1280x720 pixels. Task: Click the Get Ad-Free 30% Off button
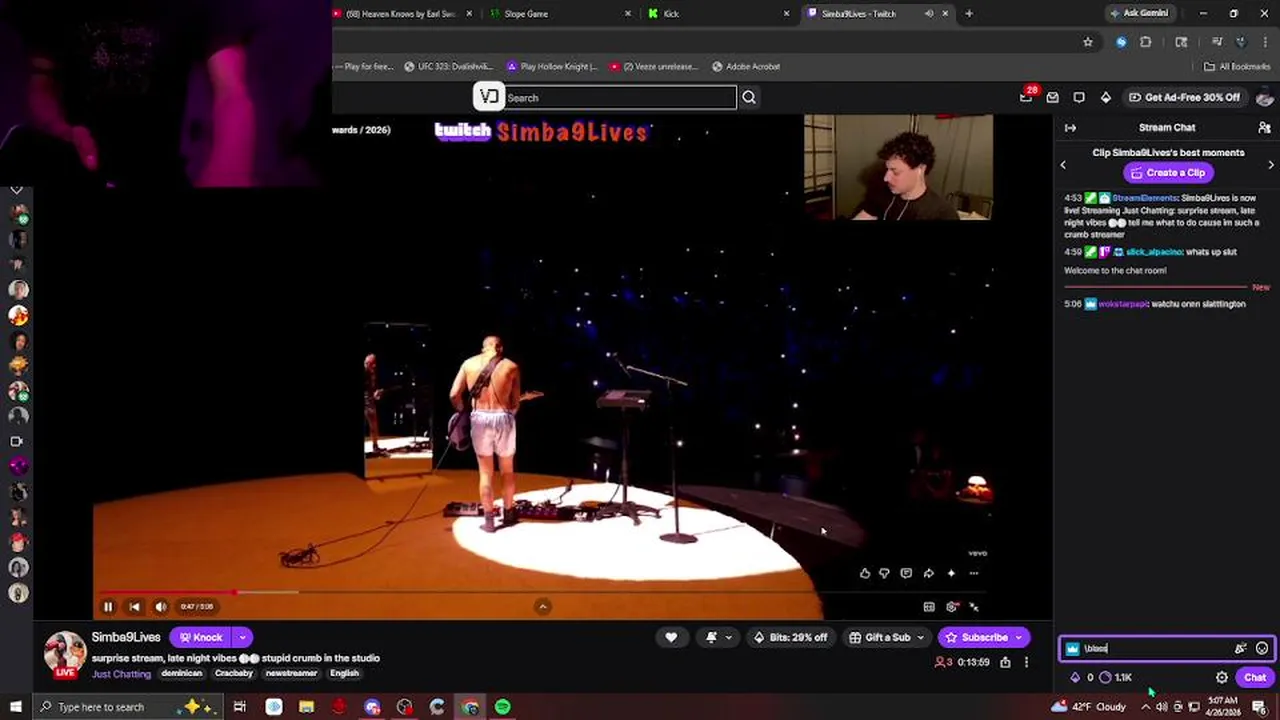[x=1184, y=97]
